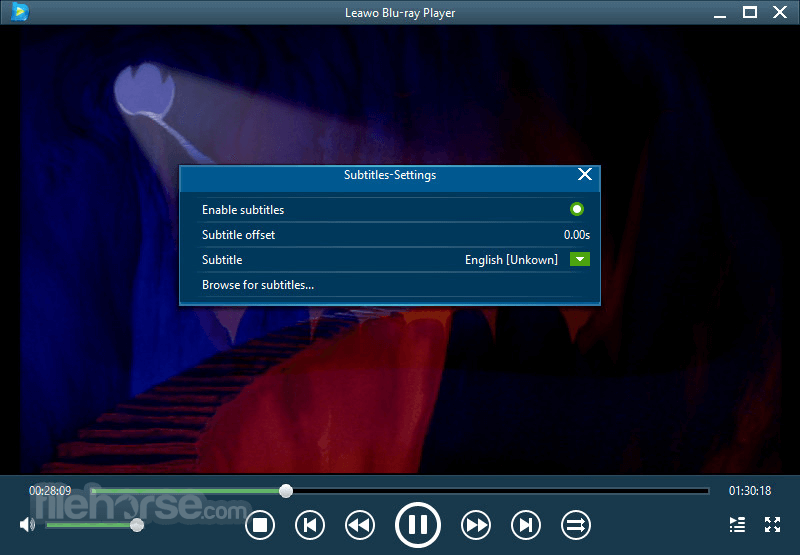Jump to the previous chapter

coord(310,525)
